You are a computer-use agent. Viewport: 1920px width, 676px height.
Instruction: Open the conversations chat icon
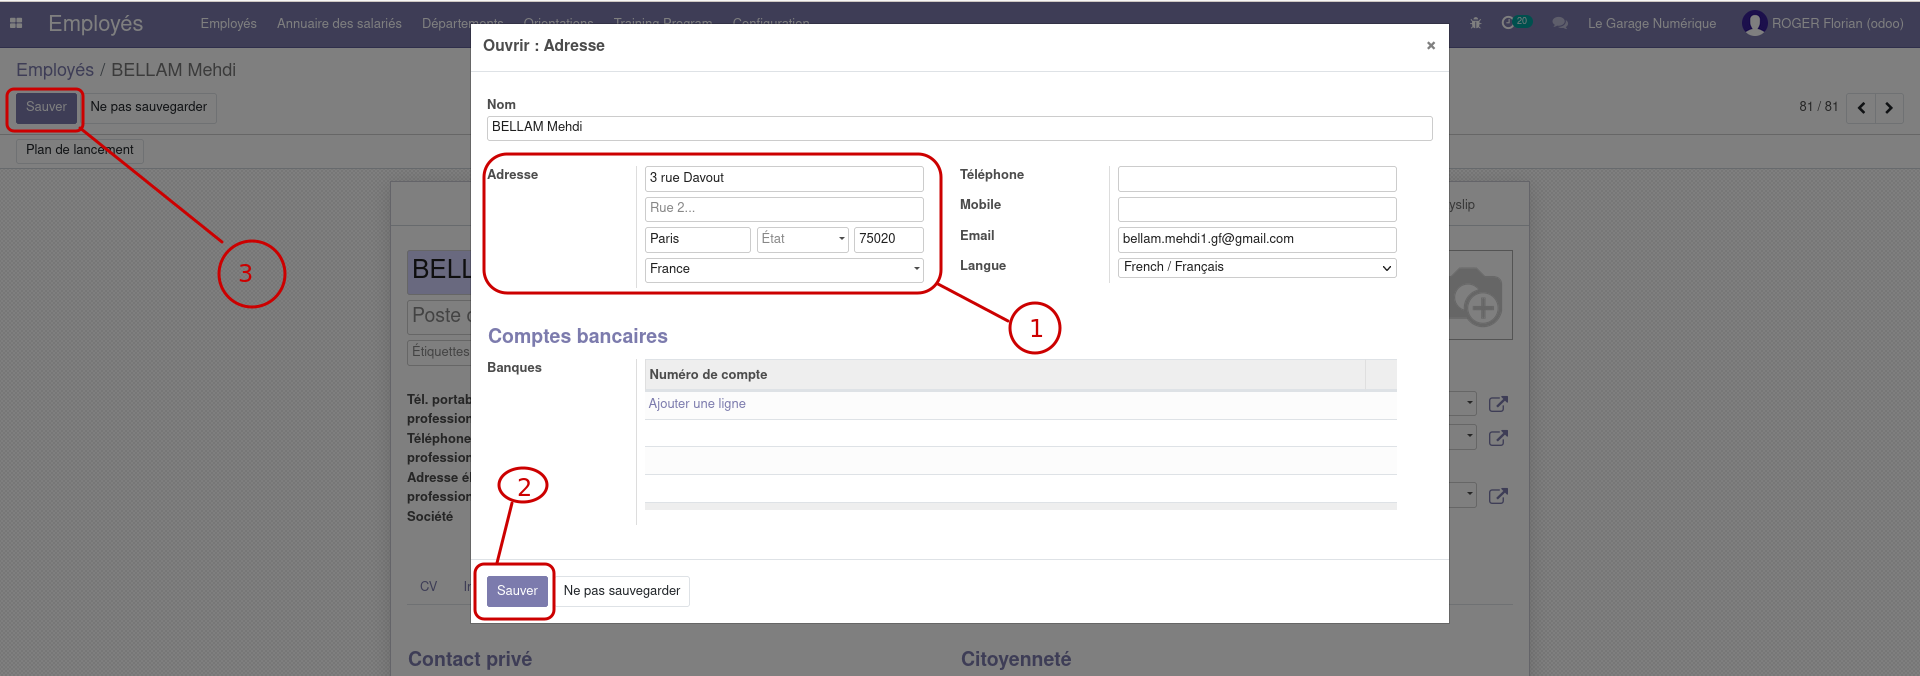coord(1560,23)
